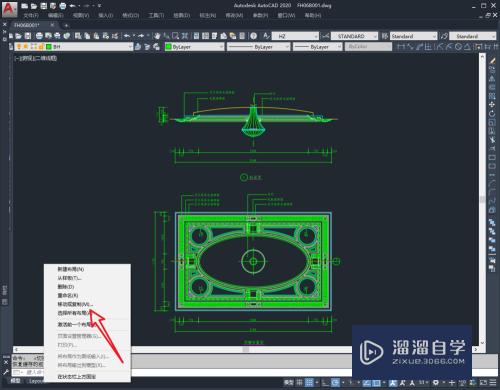Screen dimensions: 500x390
Task: Choose 移动或复制(M) in context menu
Action: pyautogui.click(x=75, y=304)
